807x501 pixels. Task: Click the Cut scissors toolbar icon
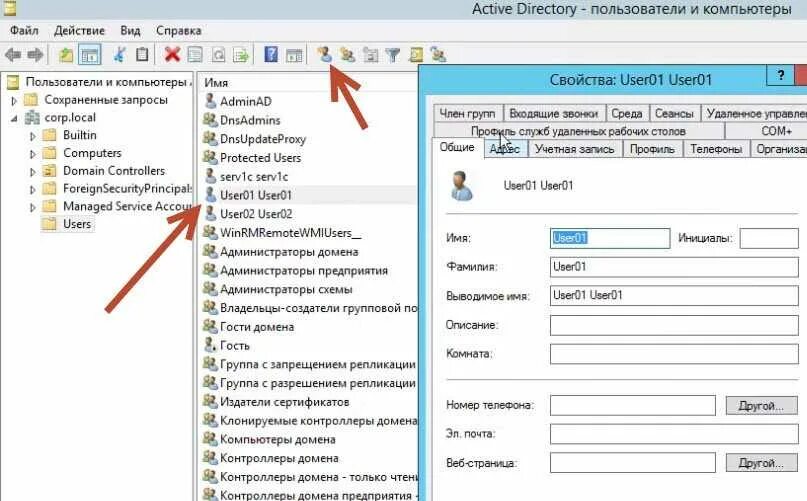119,54
